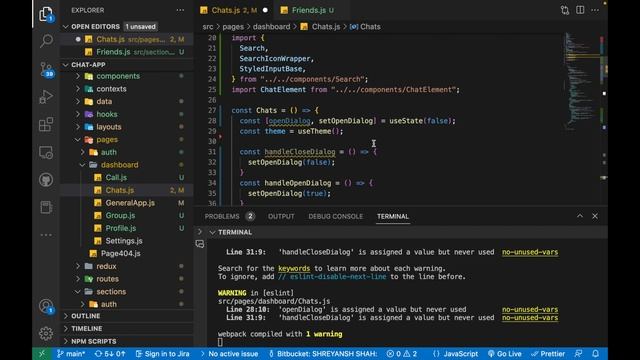Open the Problems panel tab
Viewport: 640px width, 360px height.
[x=230, y=216]
